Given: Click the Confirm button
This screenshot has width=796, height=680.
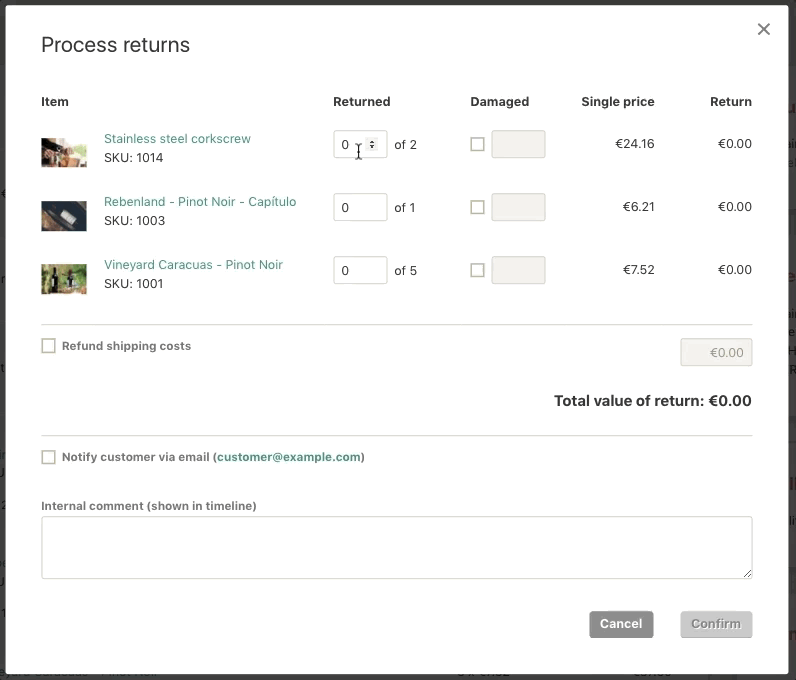Looking at the screenshot, I should pyautogui.click(x=716, y=624).
